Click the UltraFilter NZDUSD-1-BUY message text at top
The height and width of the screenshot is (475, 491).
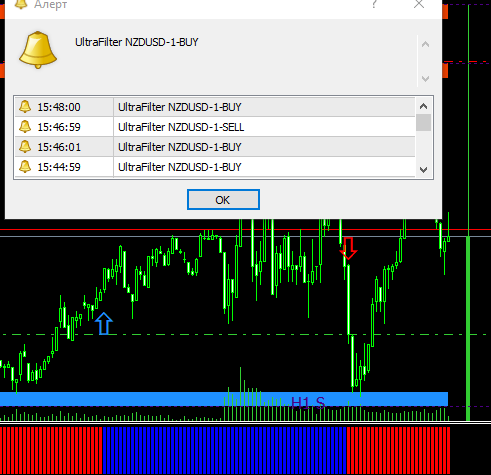(137, 42)
